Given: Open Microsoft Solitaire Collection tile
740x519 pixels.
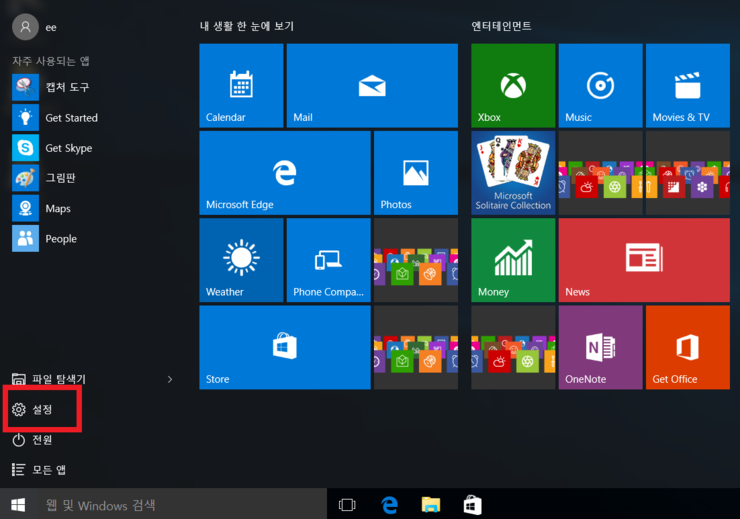Looking at the screenshot, I should click(x=513, y=173).
